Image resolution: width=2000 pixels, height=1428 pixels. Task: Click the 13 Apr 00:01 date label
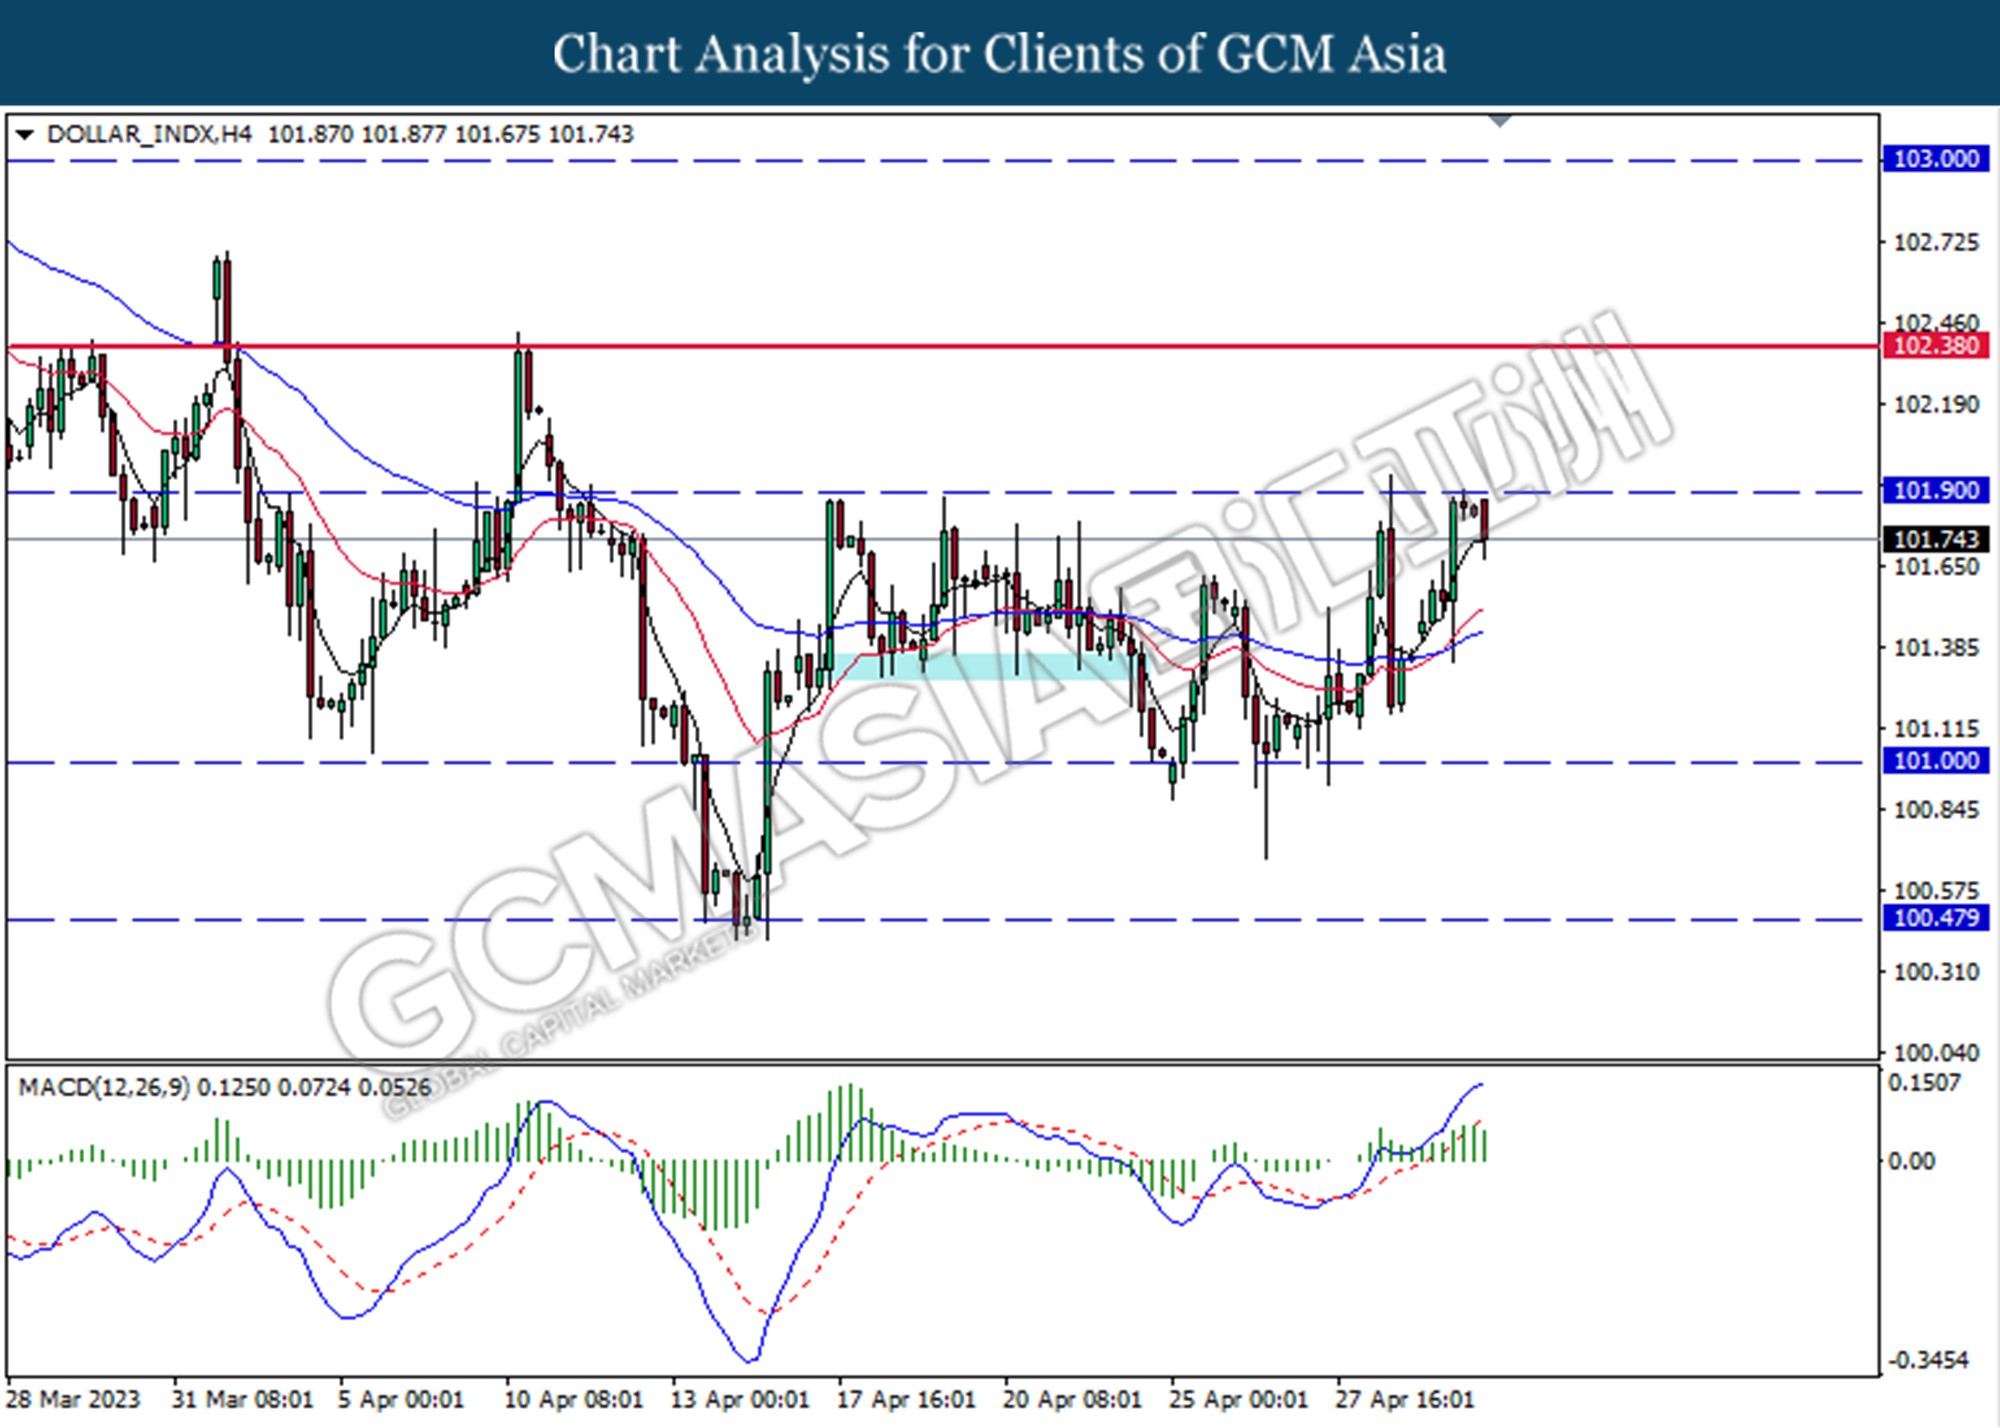[x=740, y=1399]
